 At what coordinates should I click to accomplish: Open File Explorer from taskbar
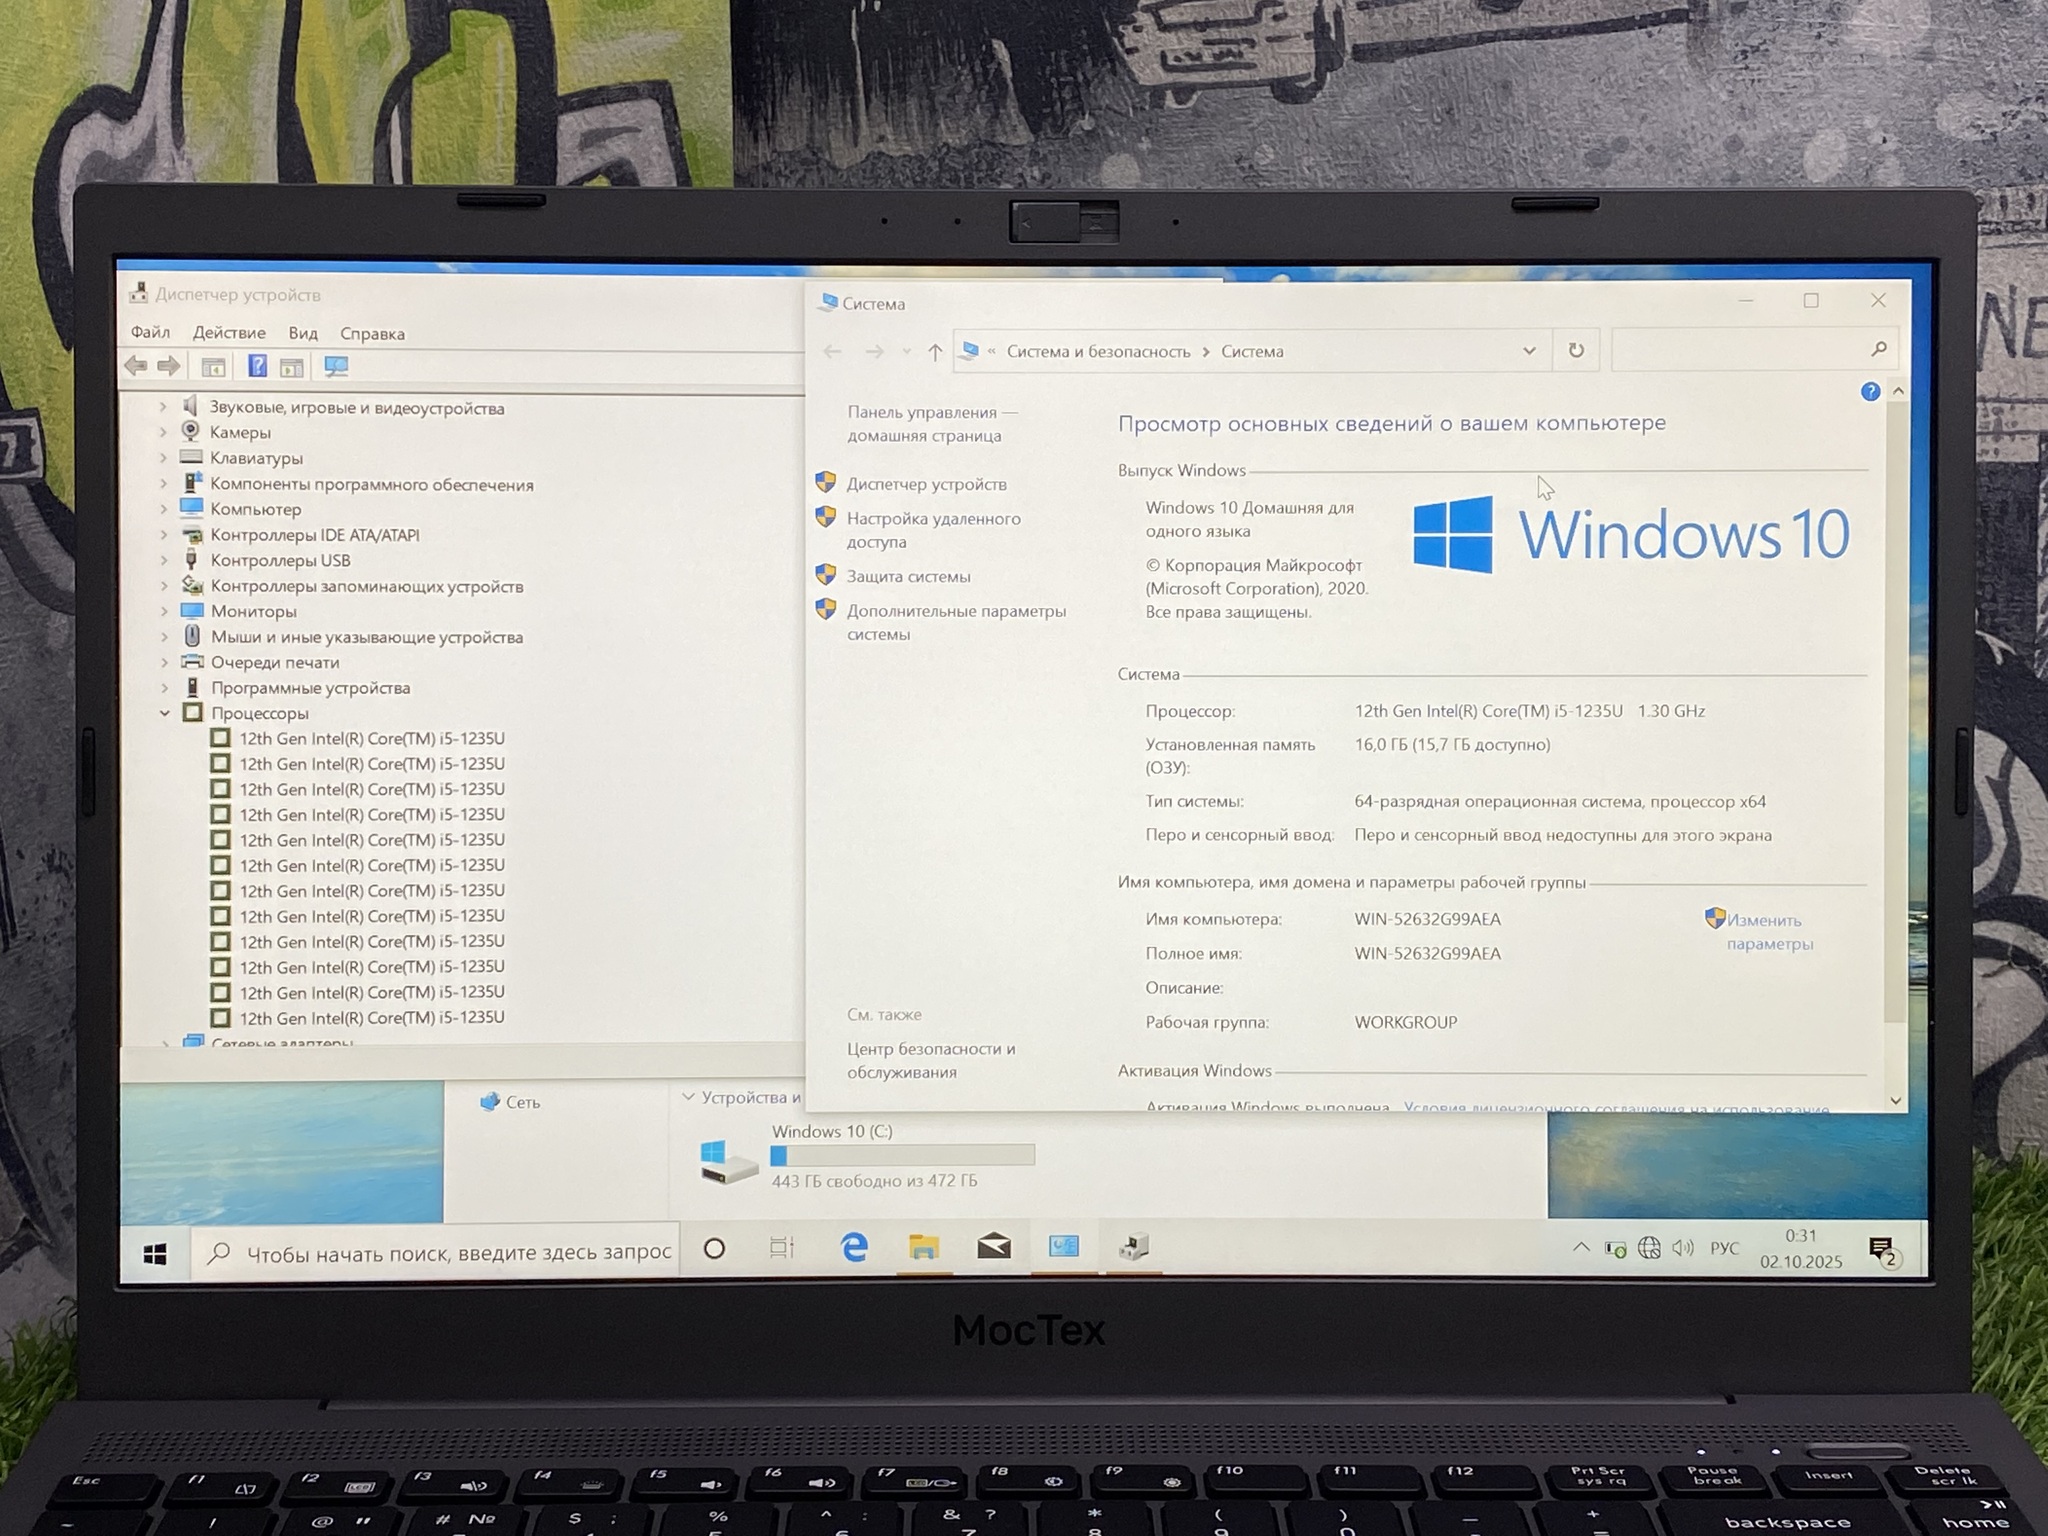point(923,1247)
